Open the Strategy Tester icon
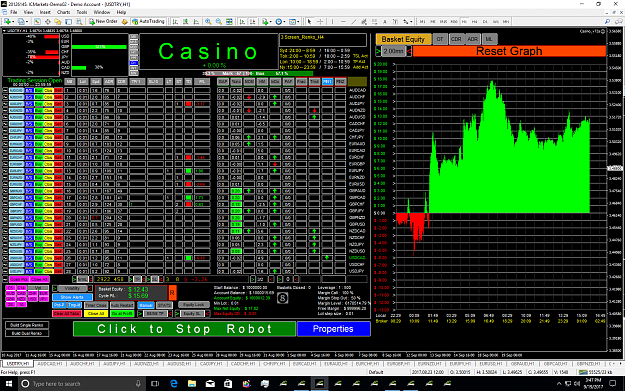Image resolution: width=625 pixels, height=391 pixels. click(79, 21)
